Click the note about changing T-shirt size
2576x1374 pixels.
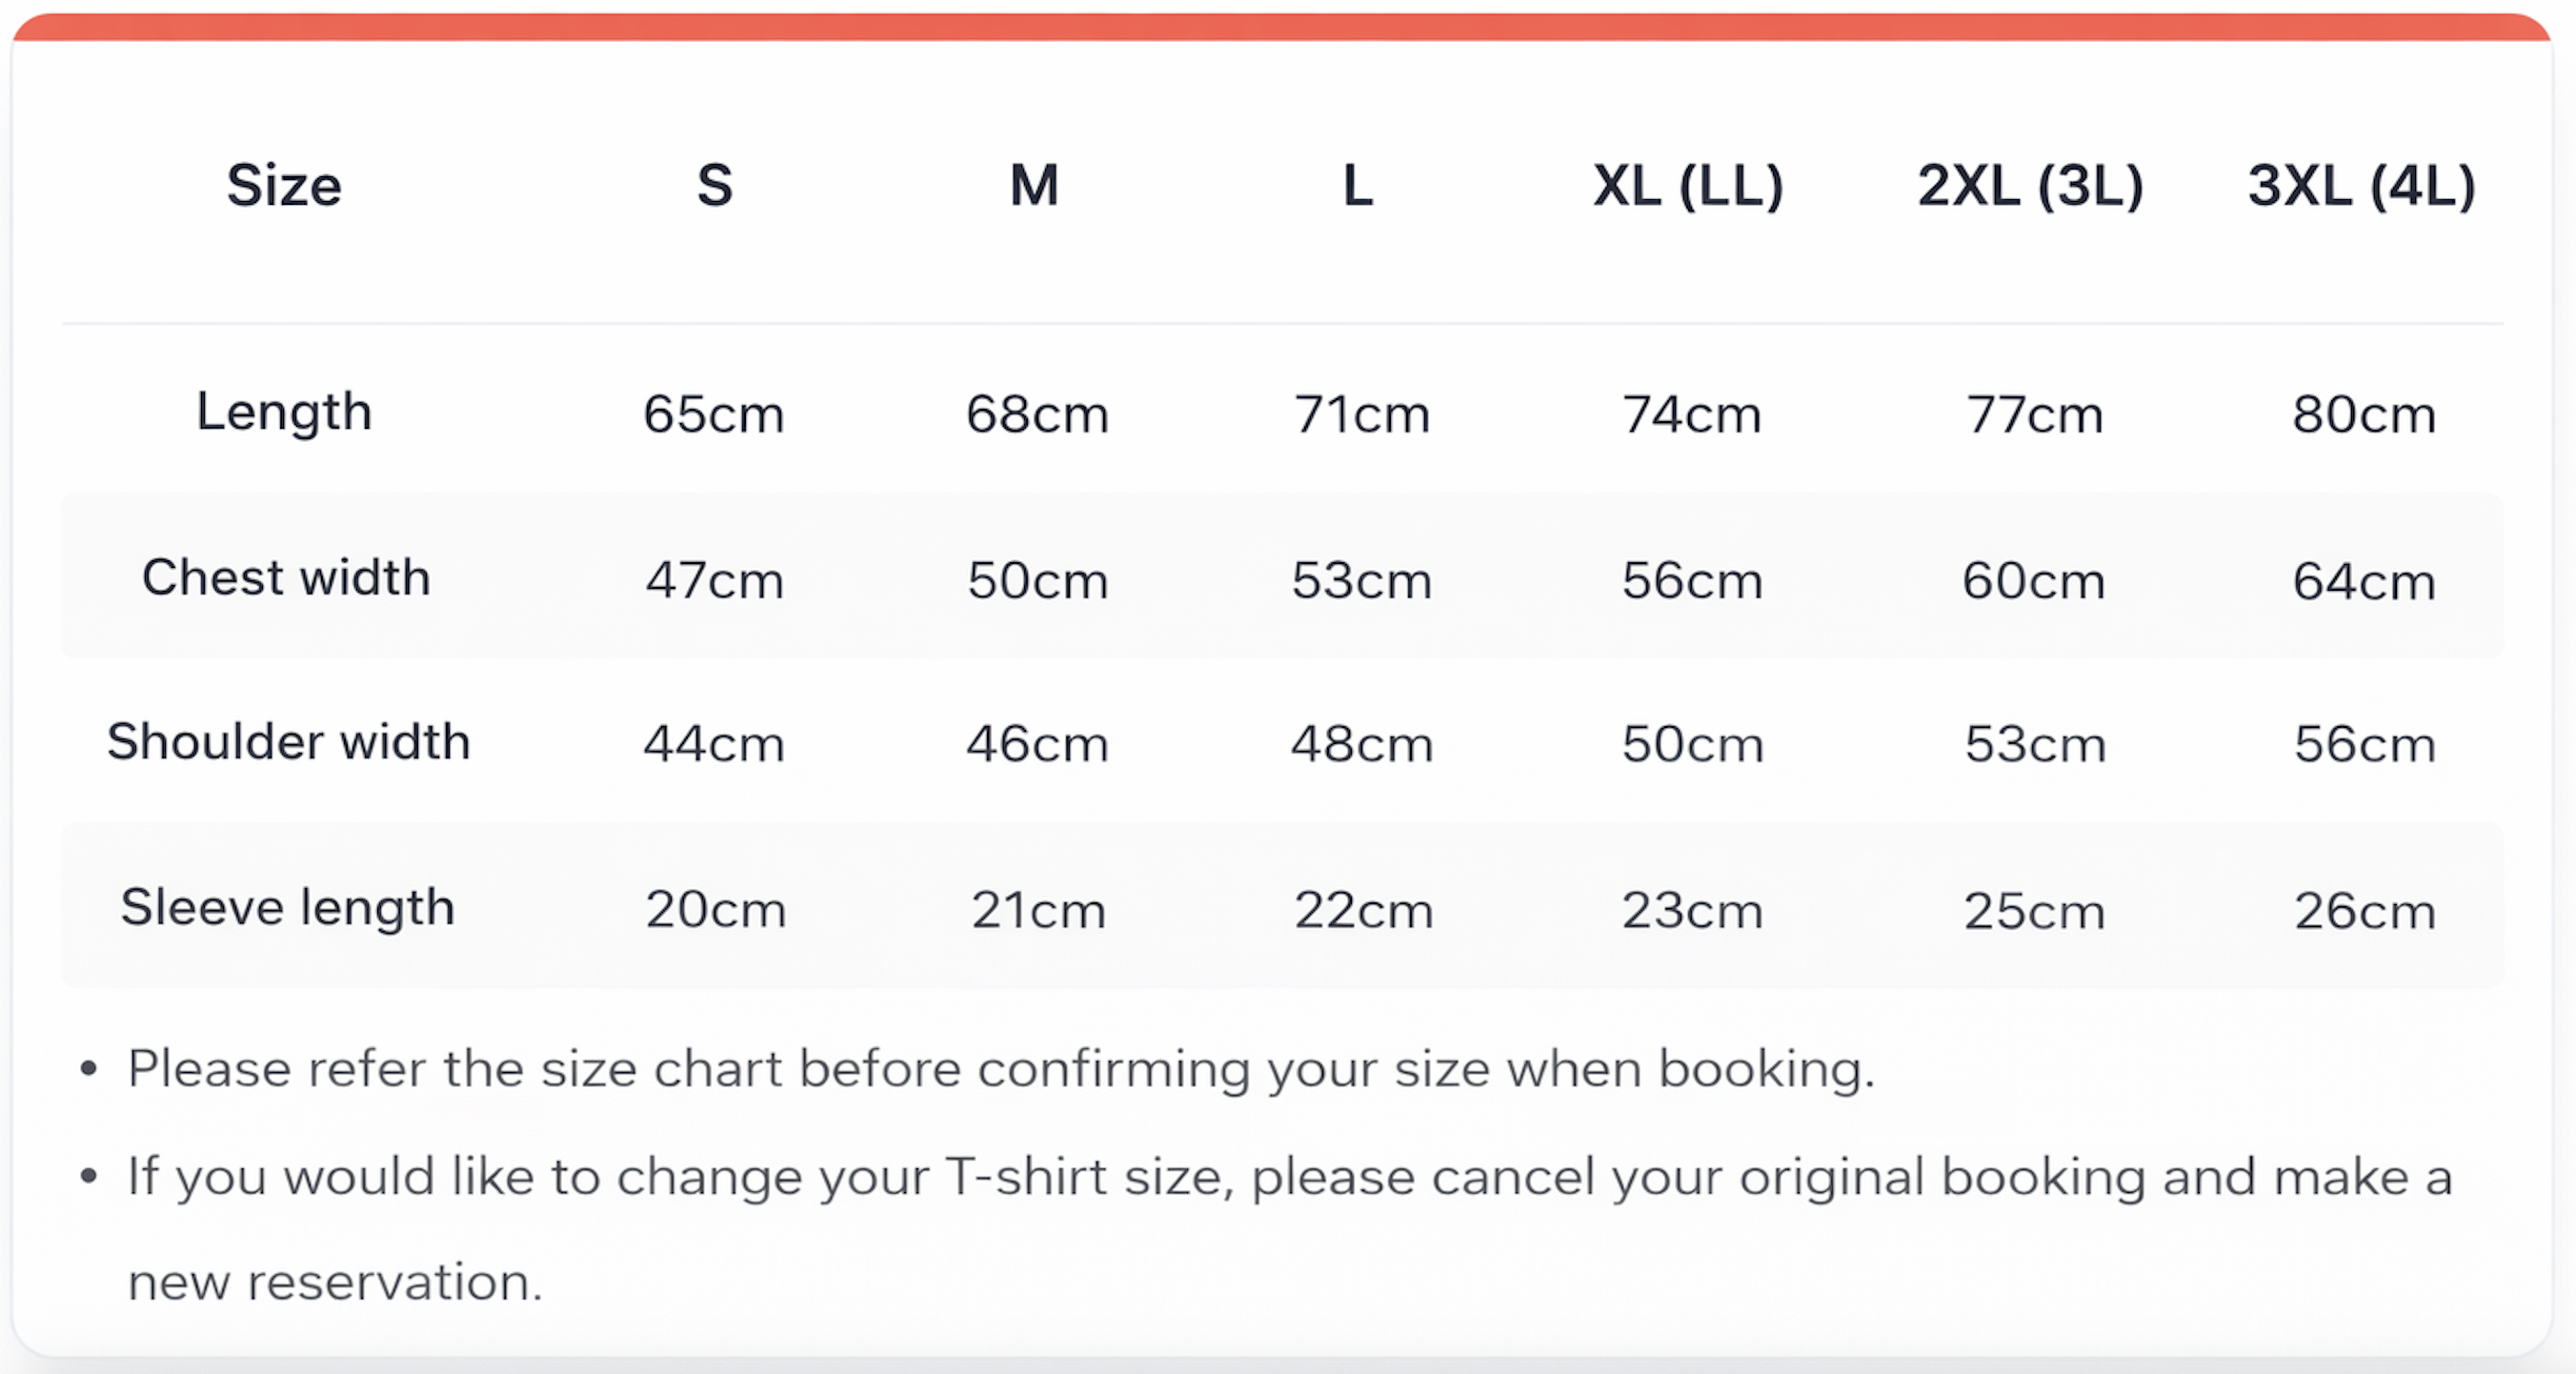pos(1290,1229)
